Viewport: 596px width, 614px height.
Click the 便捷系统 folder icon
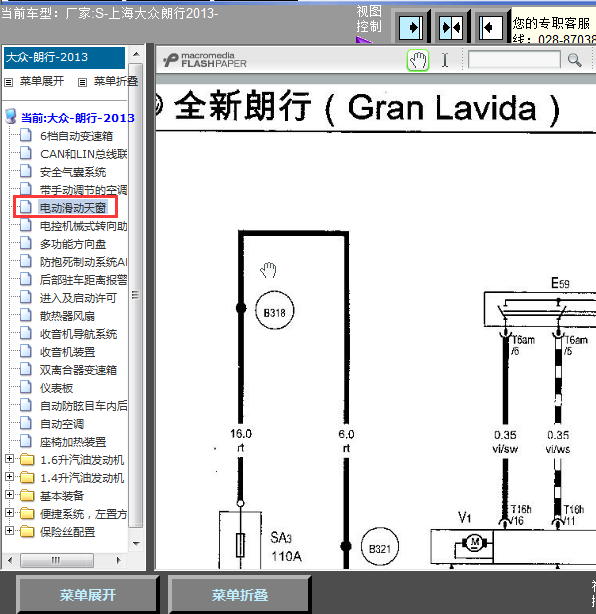(x=27, y=514)
